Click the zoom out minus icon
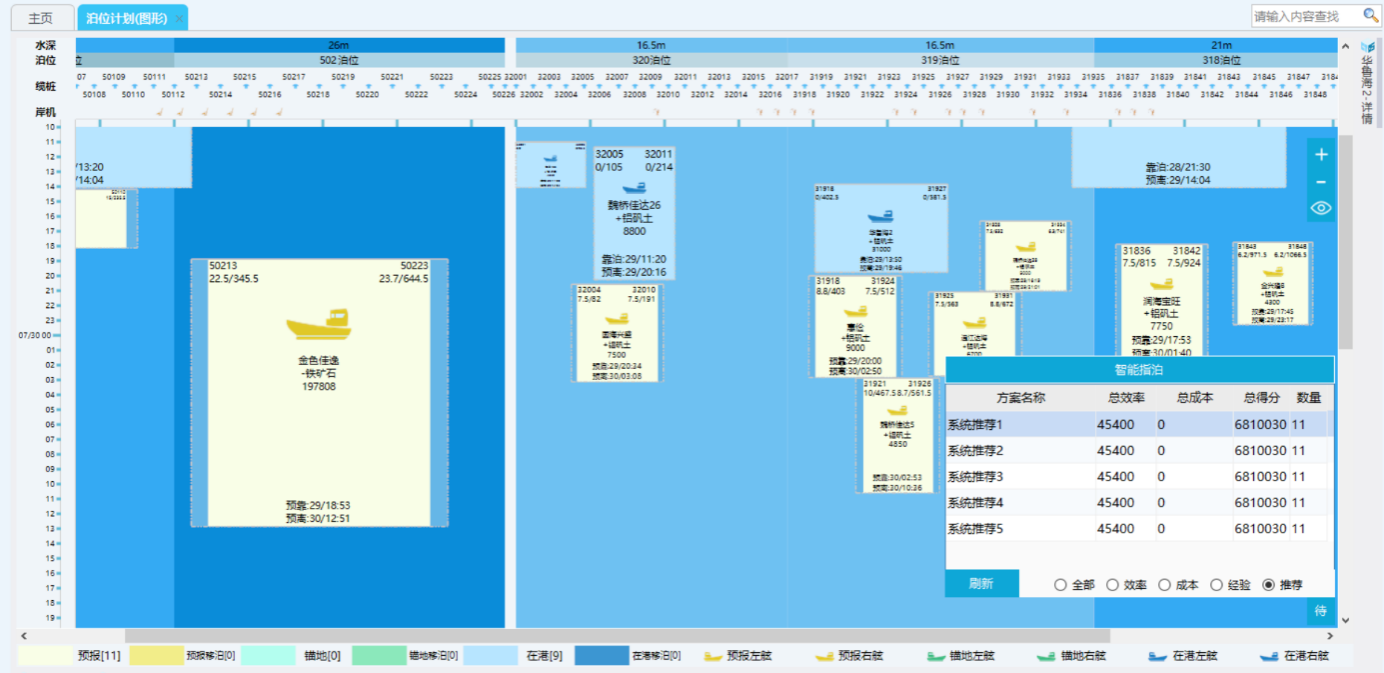The image size is (1384, 673). tap(1321, 182)
